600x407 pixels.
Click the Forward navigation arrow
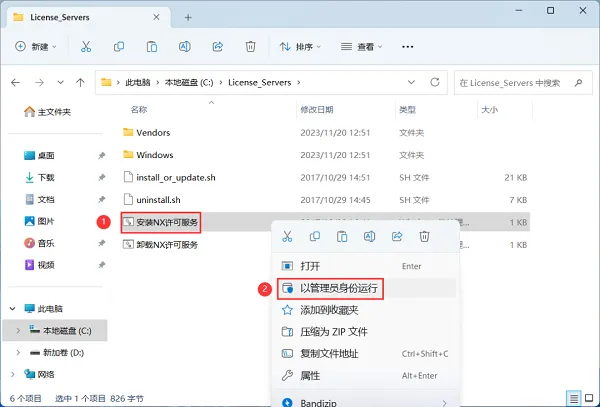pyautogui.click(x=39, y=82)
